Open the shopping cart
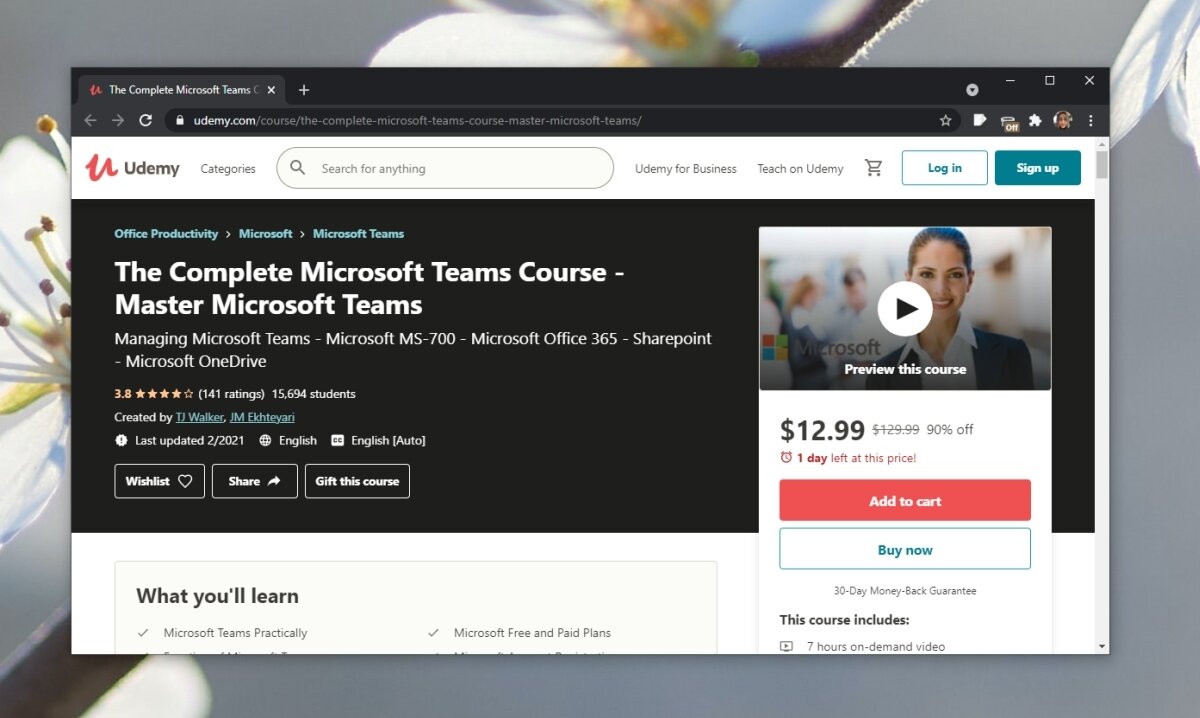Viewport: 1200px width, 718px height. 873,168
